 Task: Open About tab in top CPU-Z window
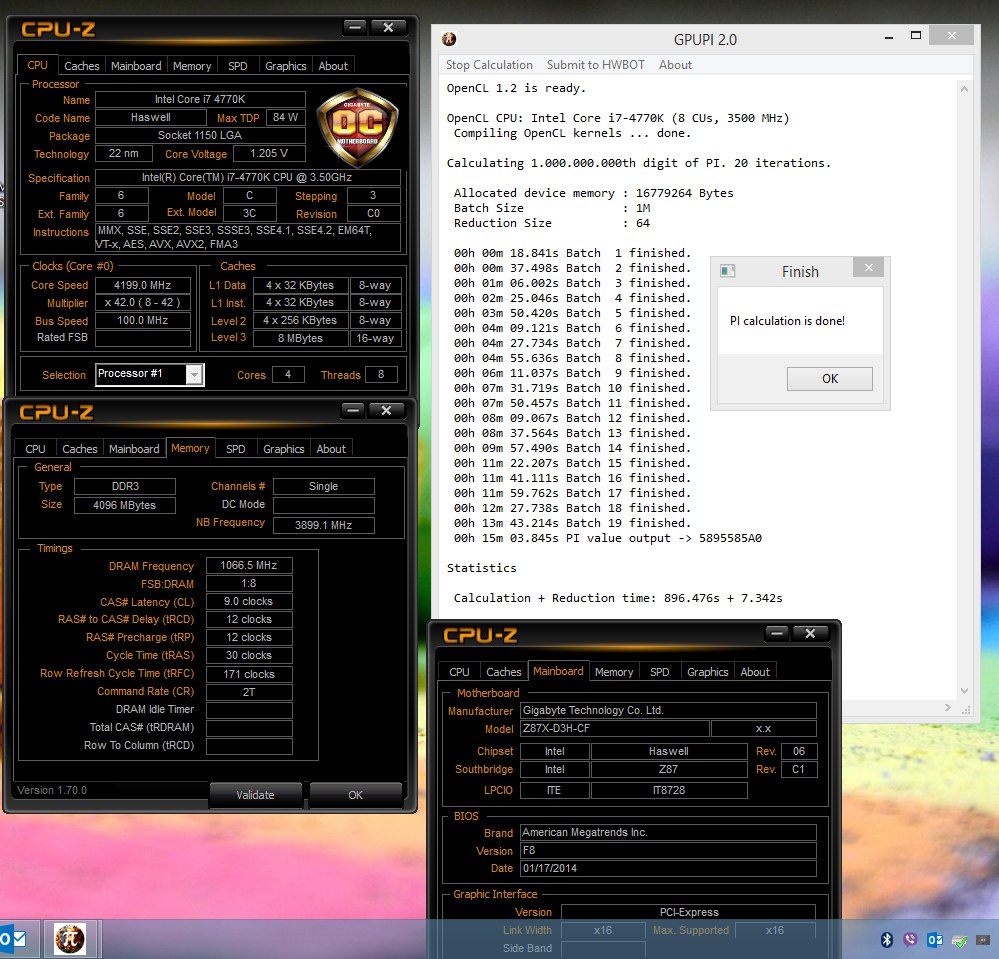[x=333, y=66]
